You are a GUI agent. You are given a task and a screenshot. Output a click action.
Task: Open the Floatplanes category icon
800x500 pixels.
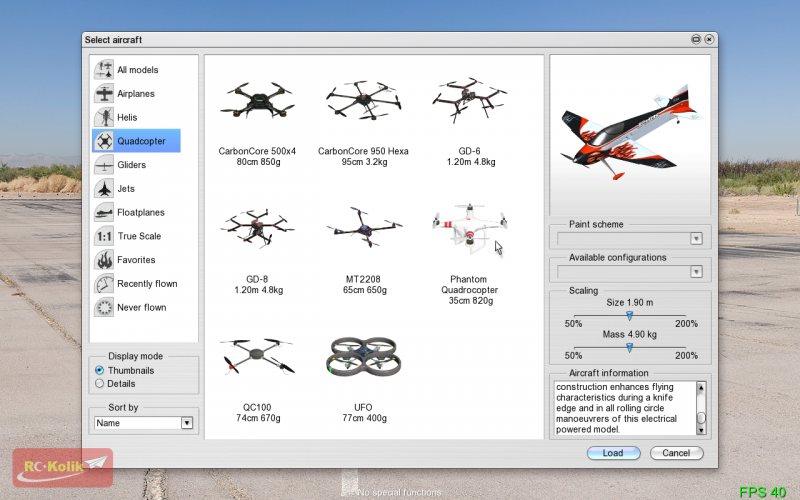(104, 212)
